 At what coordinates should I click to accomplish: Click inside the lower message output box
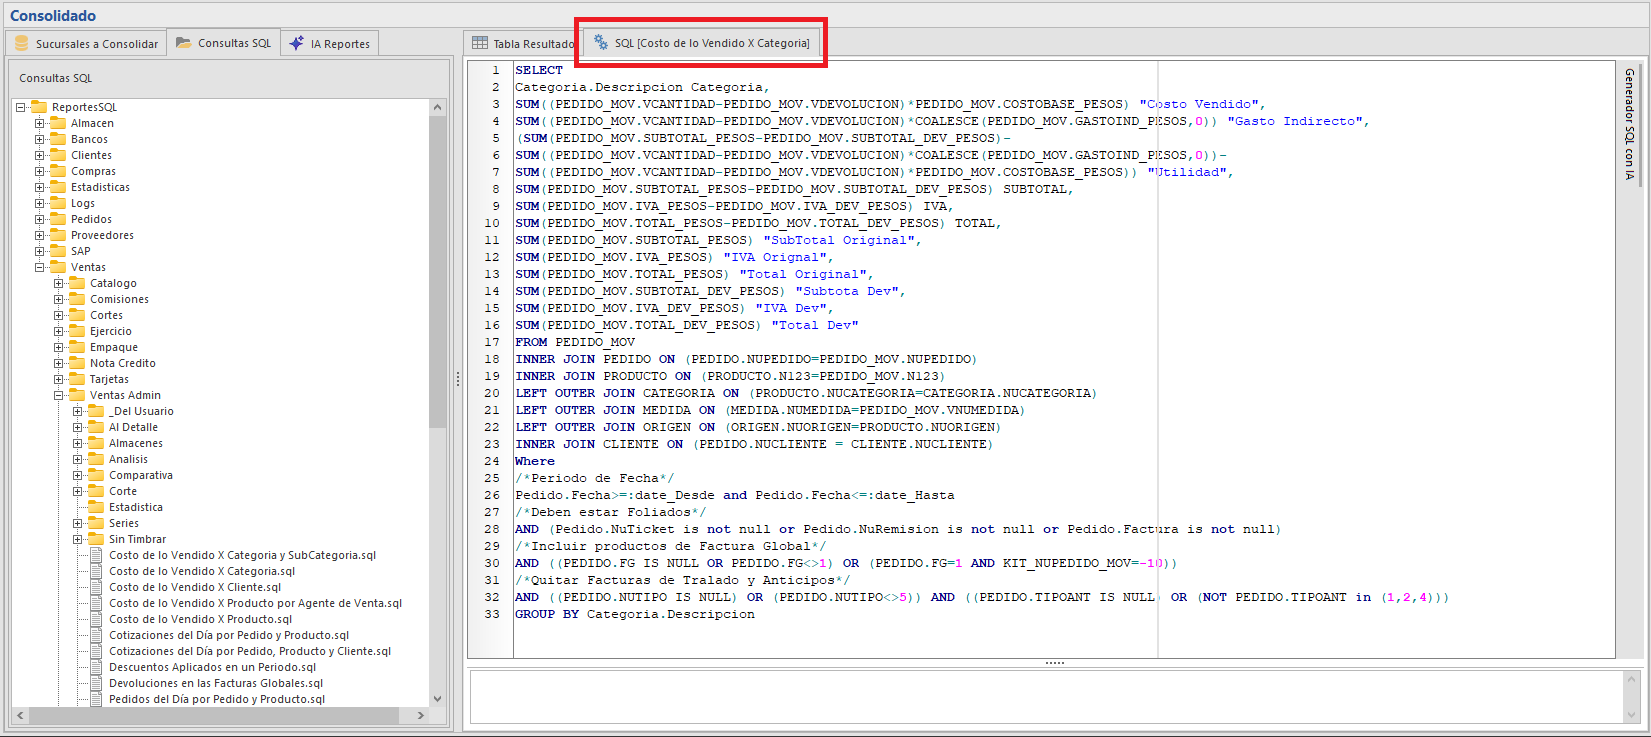coord(1046,696)
